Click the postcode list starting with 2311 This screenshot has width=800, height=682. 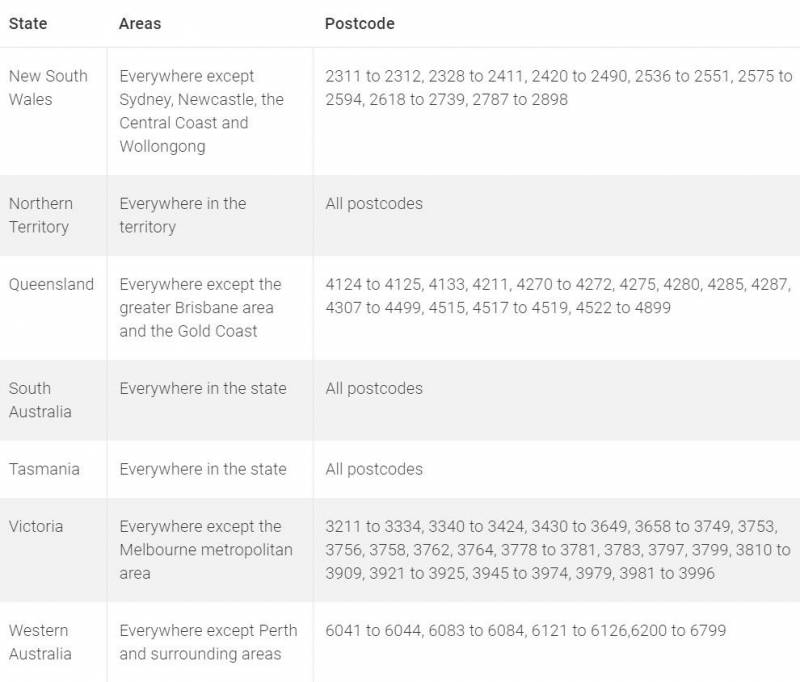point(558,88)
